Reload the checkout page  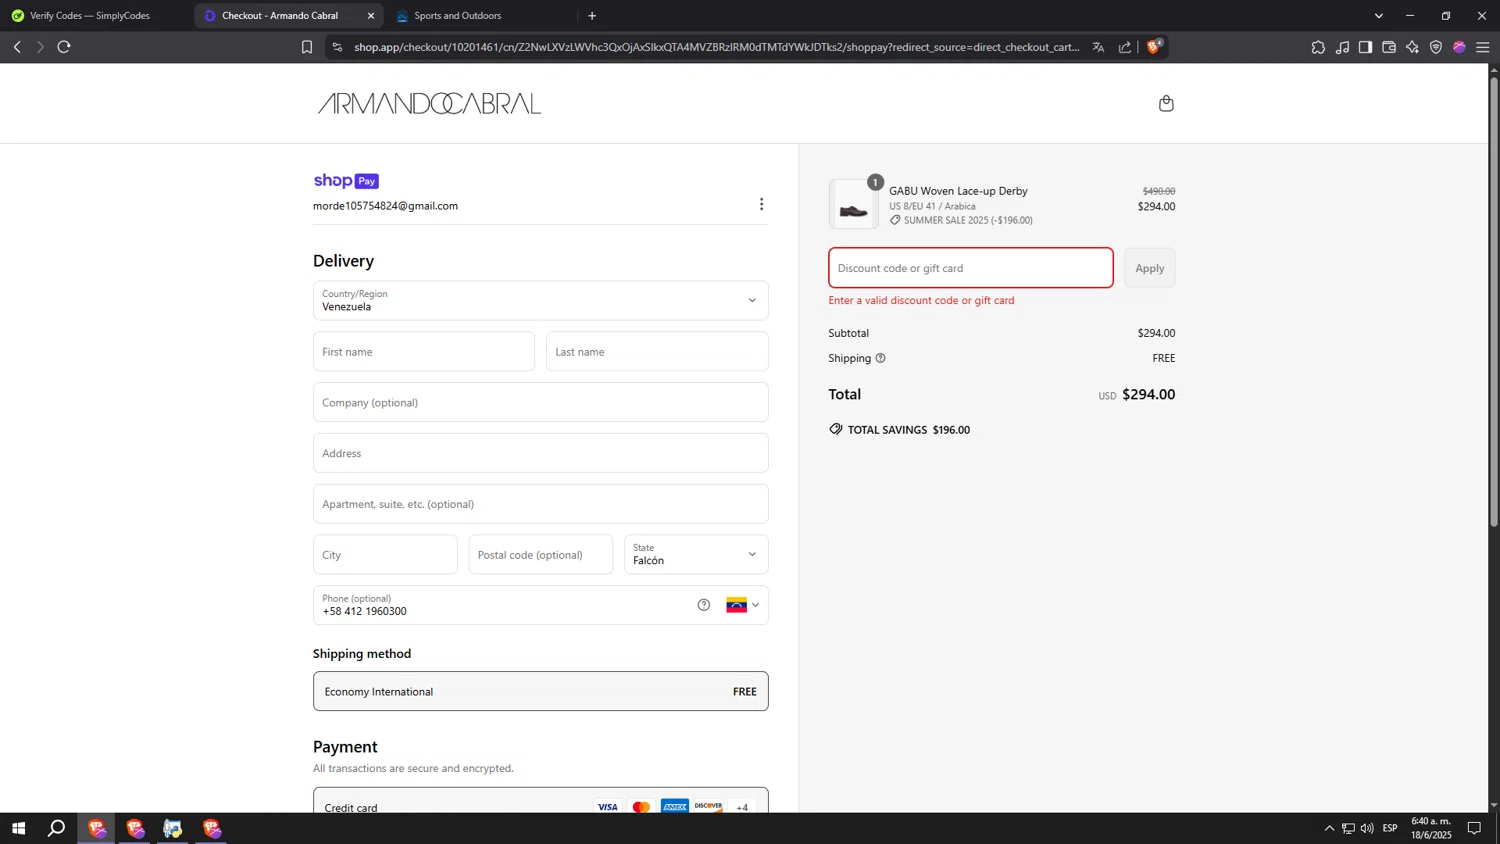tap(64, 47)
